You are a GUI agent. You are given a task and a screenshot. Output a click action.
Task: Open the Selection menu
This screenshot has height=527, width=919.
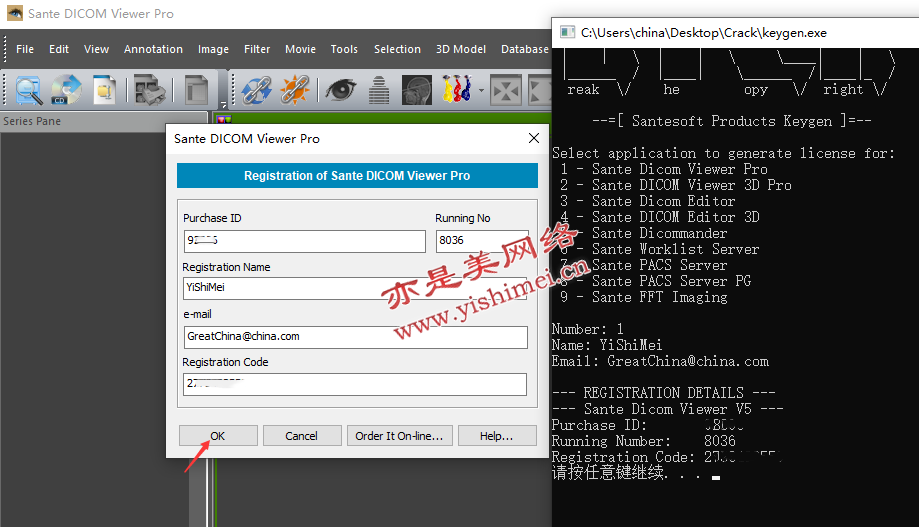tap(397, 49)
